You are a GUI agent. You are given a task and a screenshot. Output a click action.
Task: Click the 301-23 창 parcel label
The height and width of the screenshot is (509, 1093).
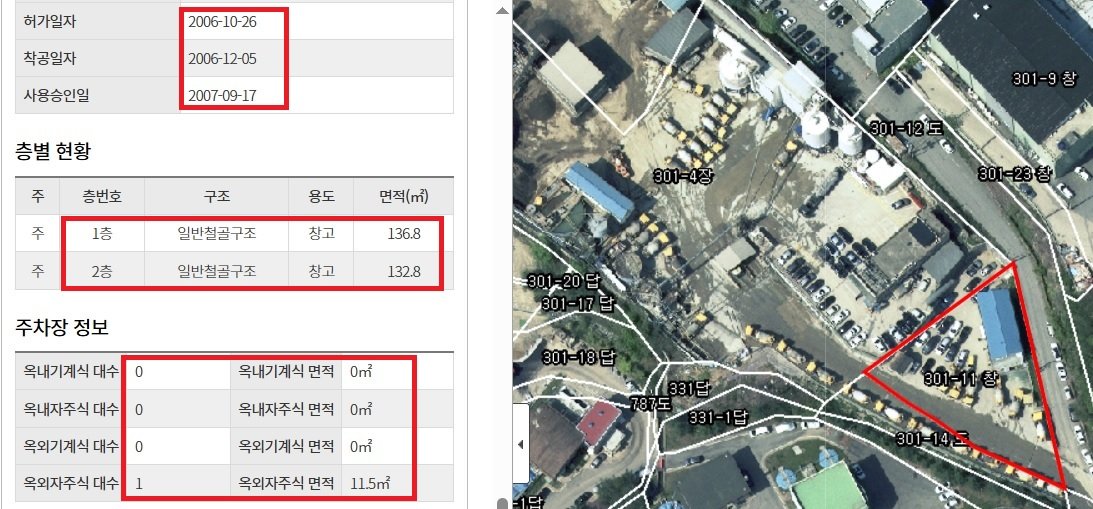point(1014,174)
